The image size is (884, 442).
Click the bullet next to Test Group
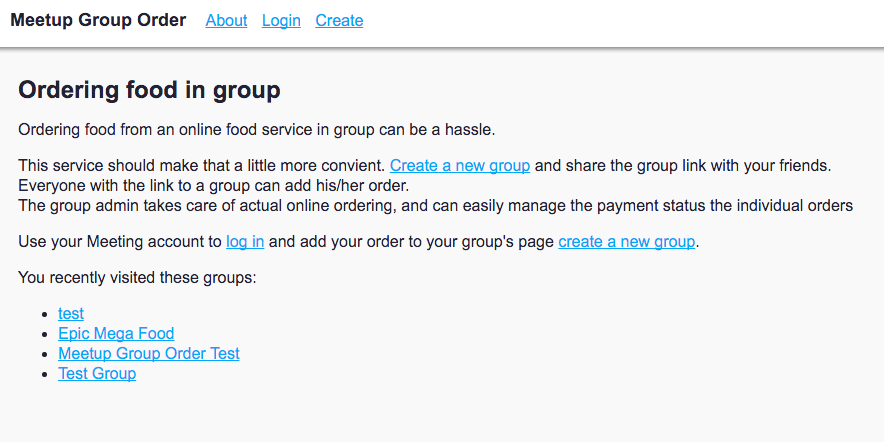point(46,374)
